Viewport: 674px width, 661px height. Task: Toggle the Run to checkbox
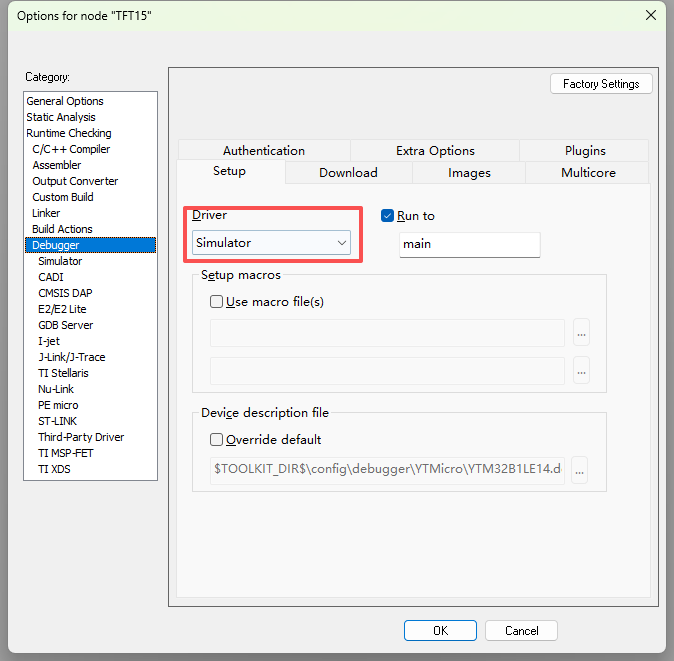point(388,216)
